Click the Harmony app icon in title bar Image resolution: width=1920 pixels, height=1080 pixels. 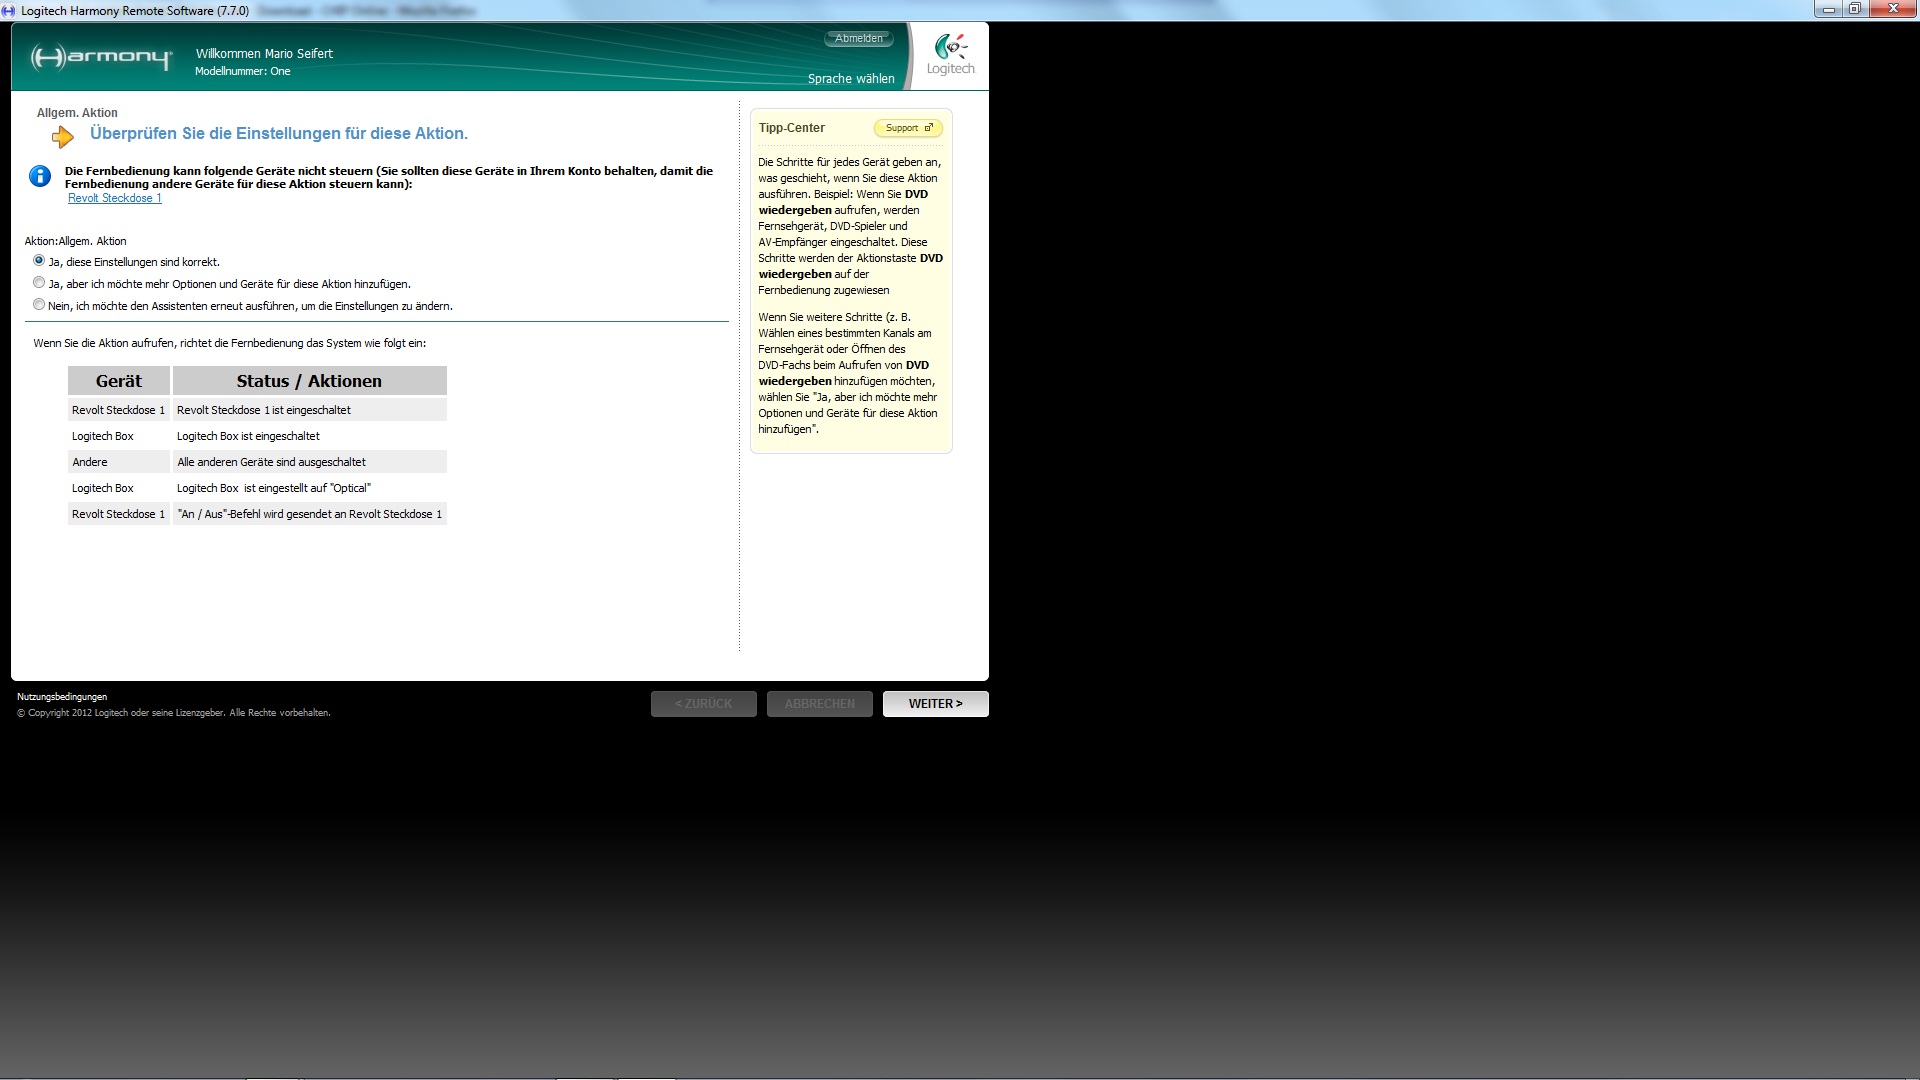(9, 10)
